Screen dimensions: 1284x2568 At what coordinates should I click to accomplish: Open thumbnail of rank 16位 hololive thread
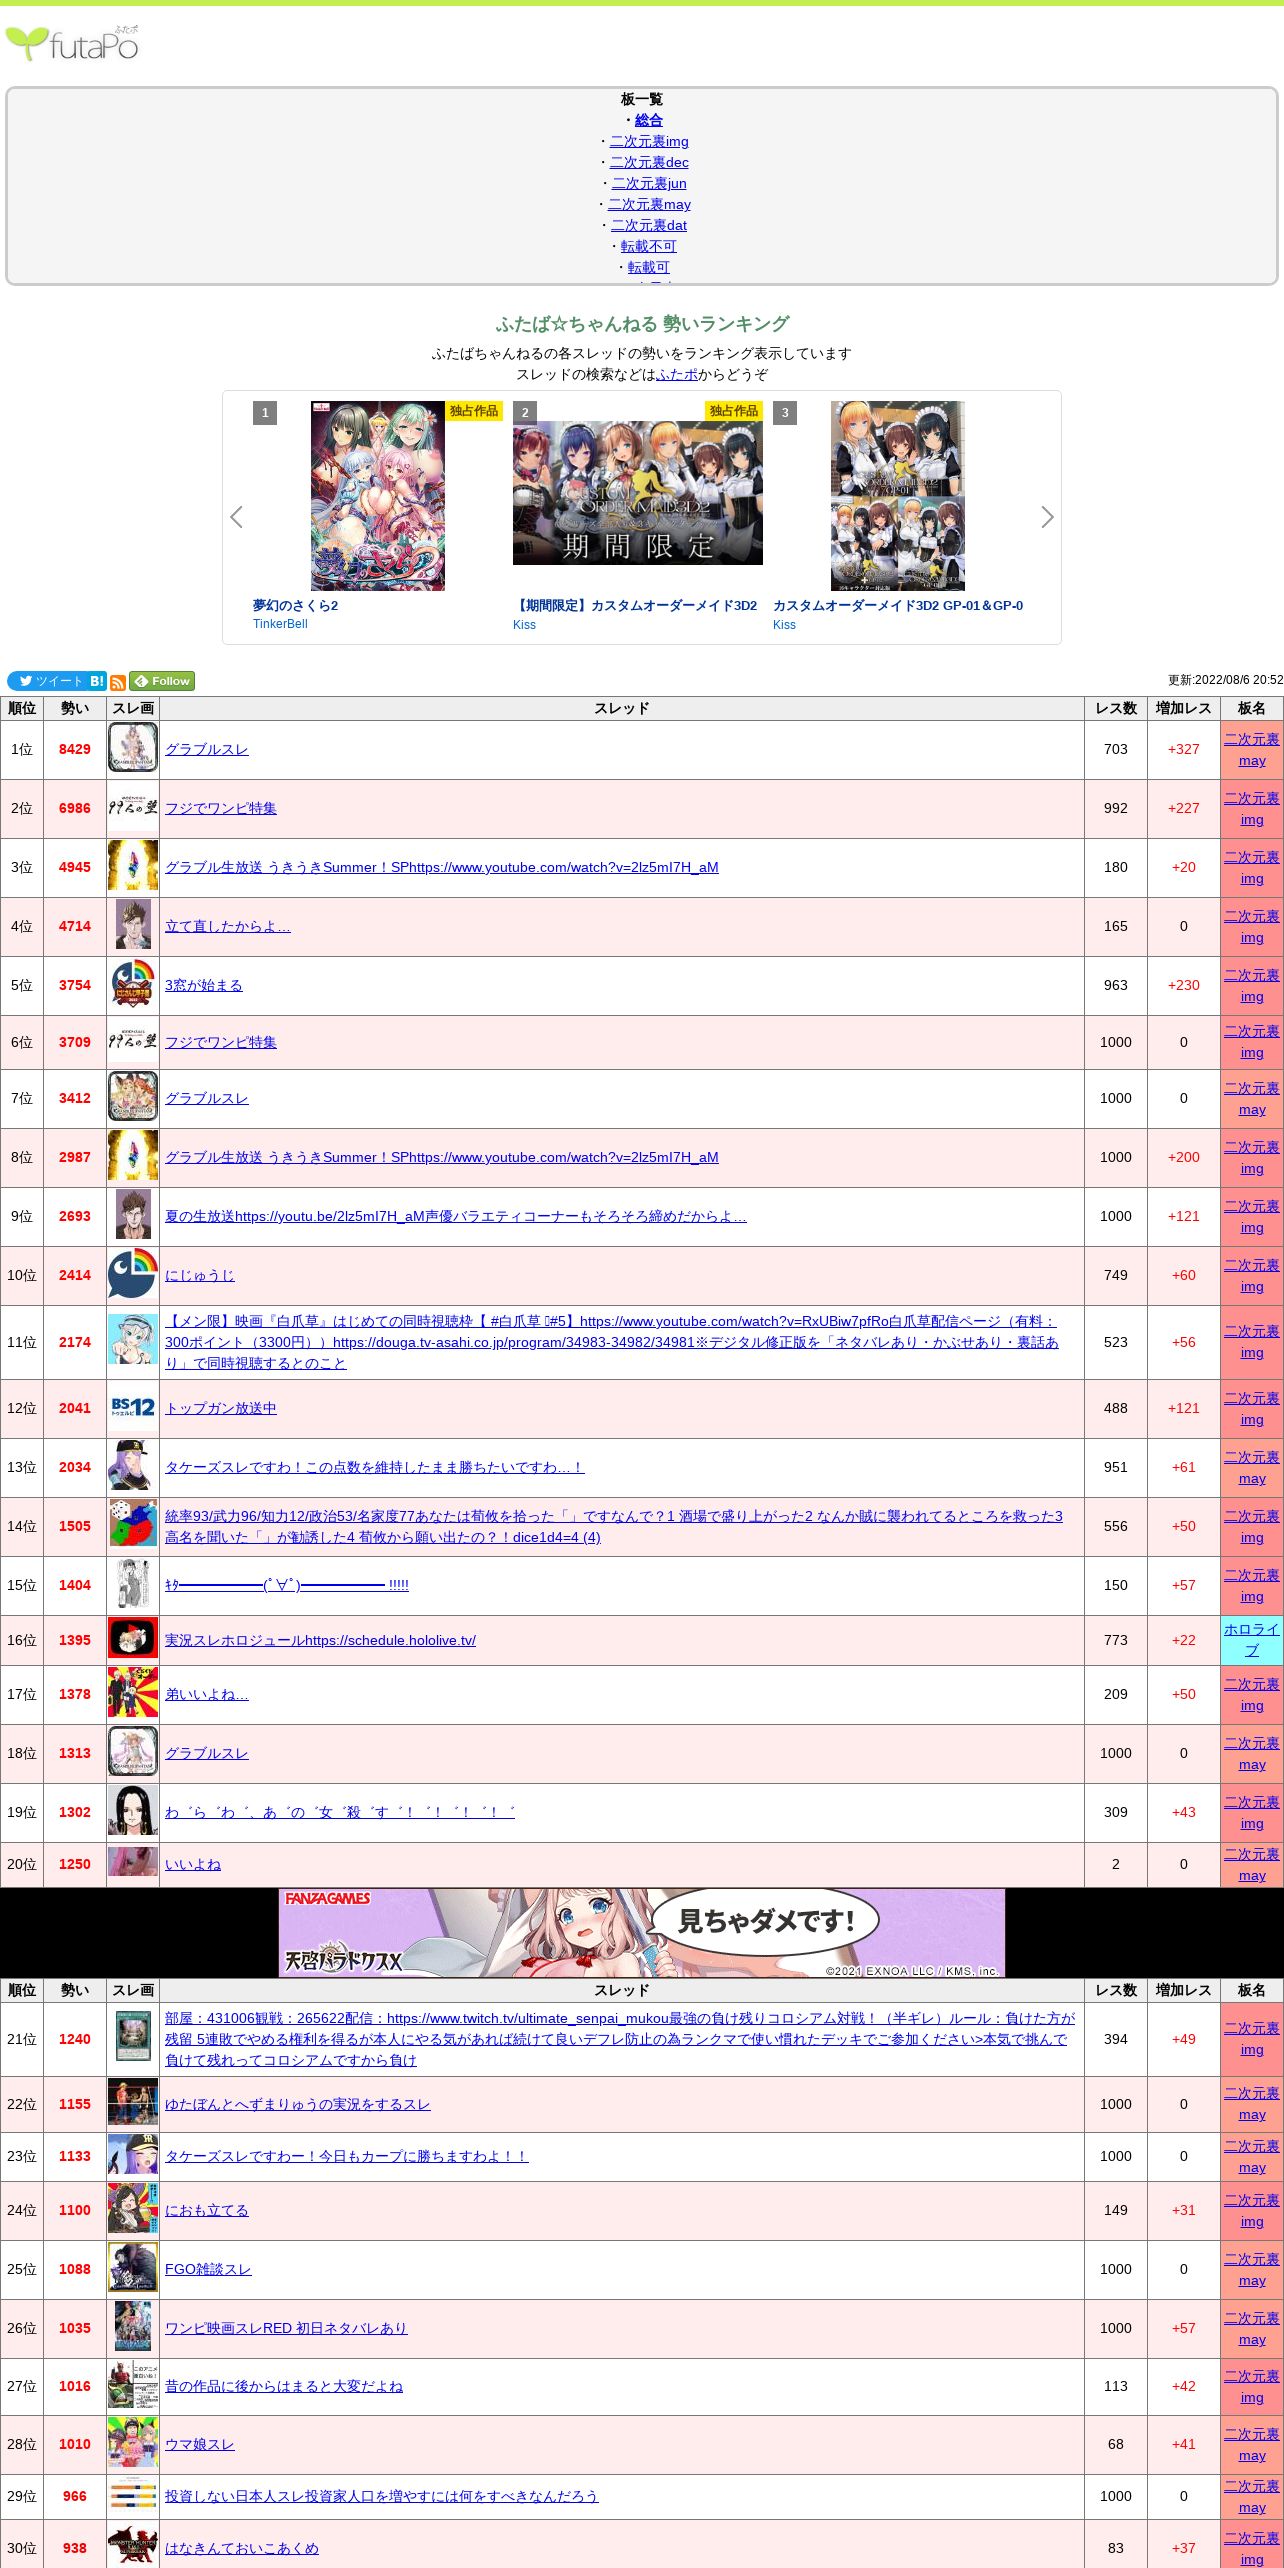point(133,1640)
